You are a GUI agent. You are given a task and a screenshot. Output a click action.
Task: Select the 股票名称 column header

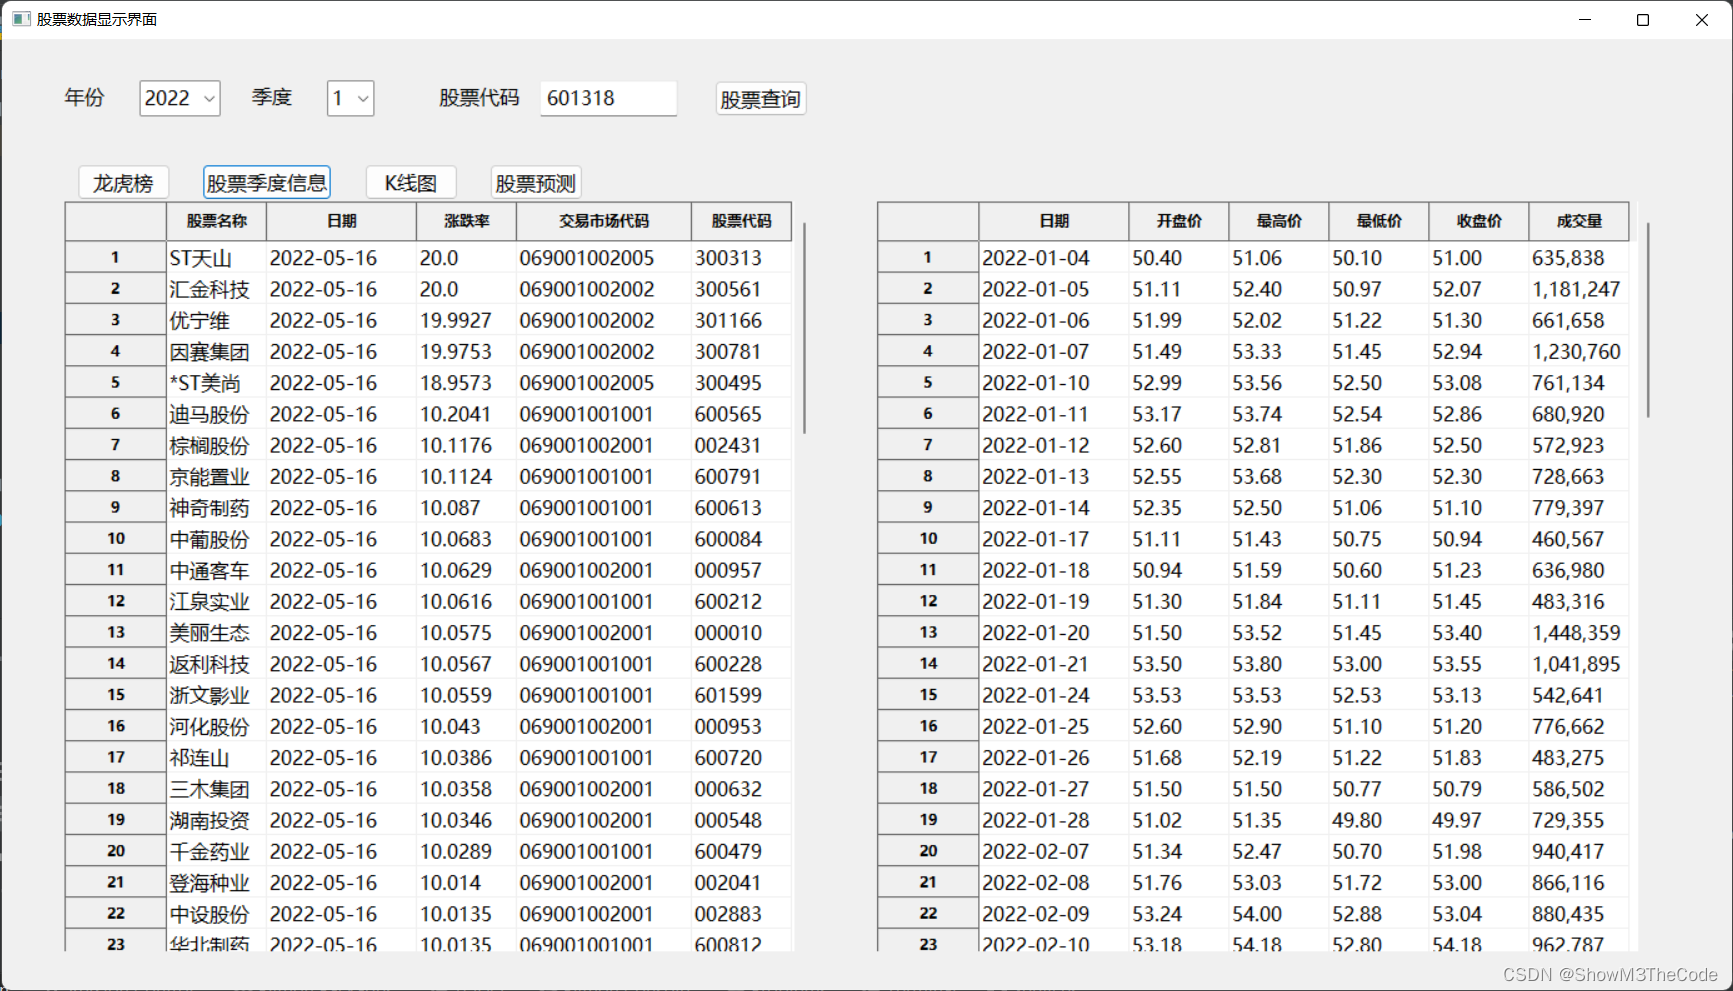(x=216, y=221)
